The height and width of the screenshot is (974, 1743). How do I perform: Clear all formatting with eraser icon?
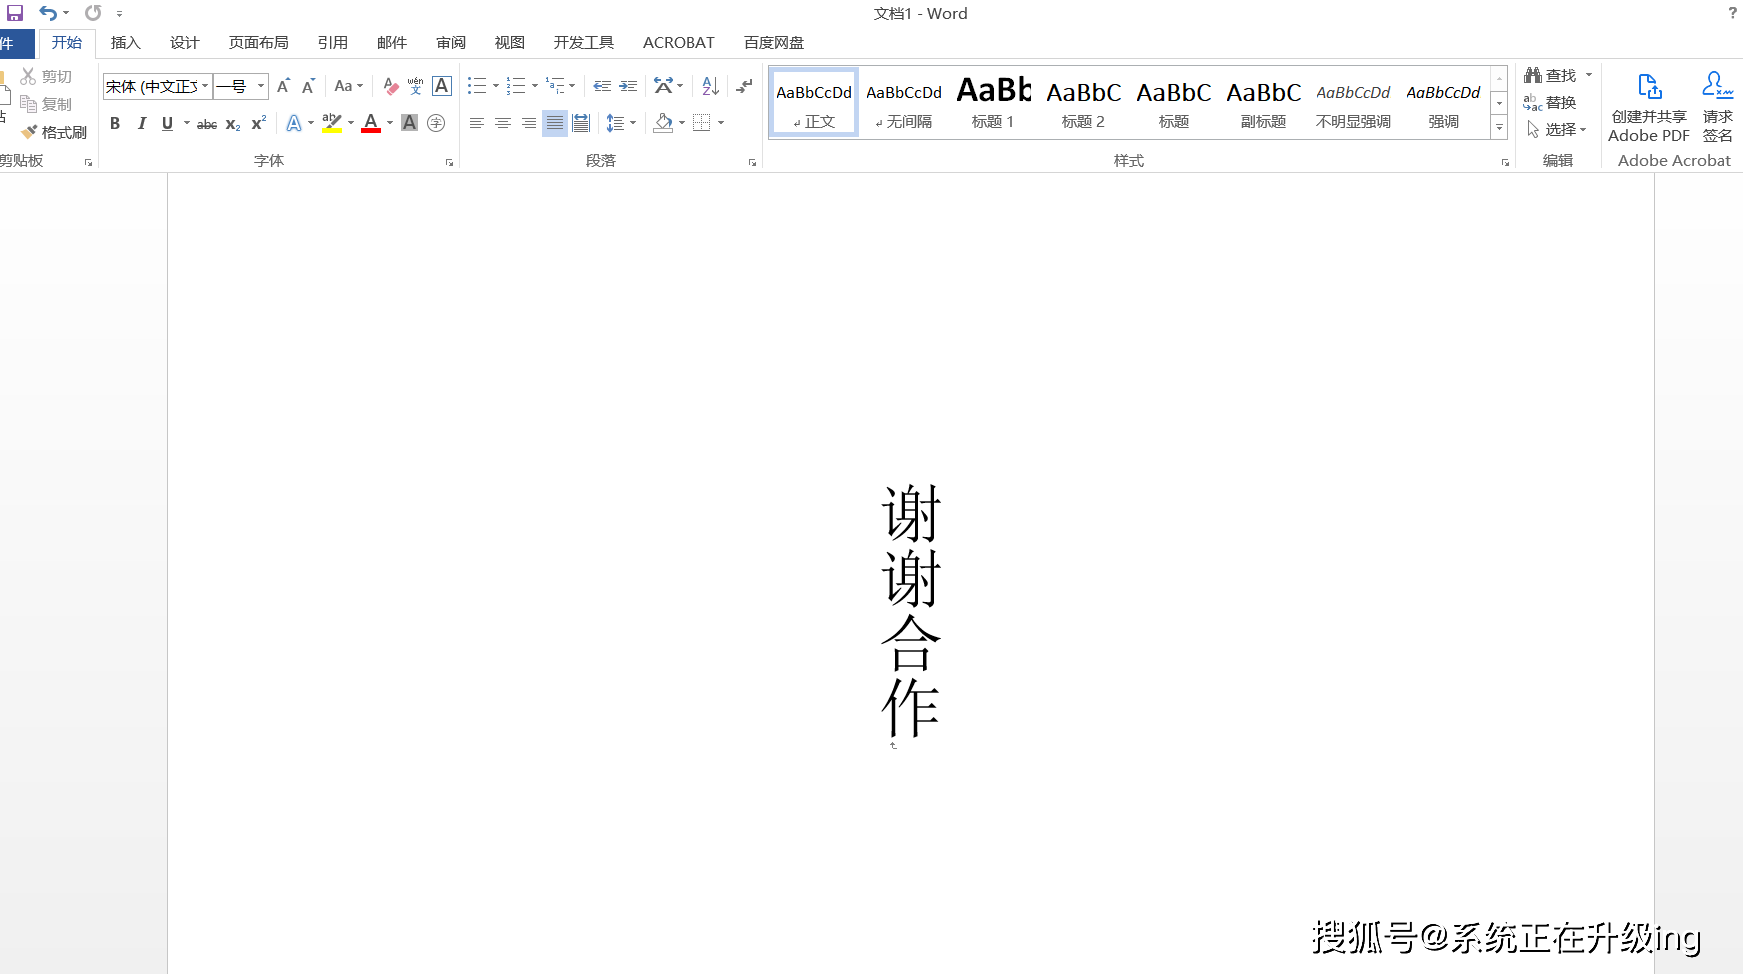tap(391, 87)
